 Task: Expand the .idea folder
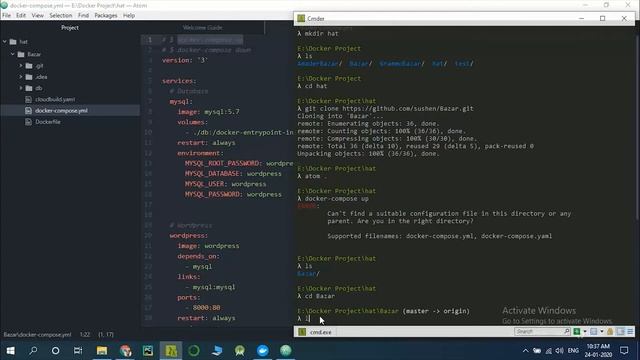pyautogui.click(x=21, y=77)
